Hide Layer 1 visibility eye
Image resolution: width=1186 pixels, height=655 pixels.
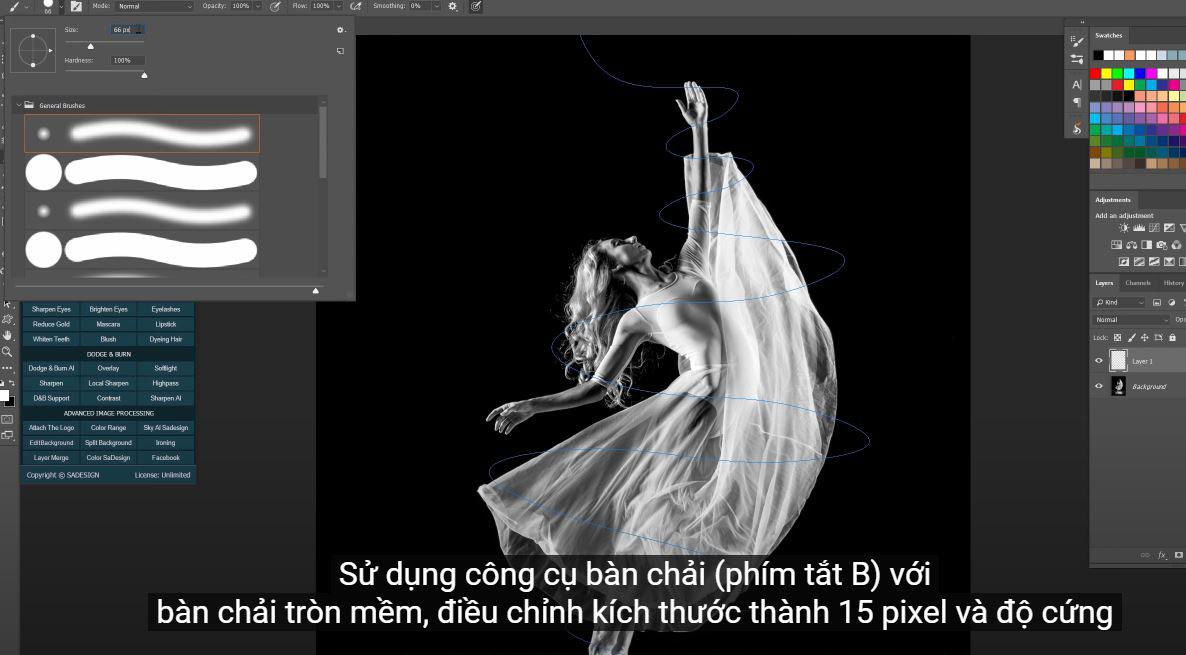1099,361
